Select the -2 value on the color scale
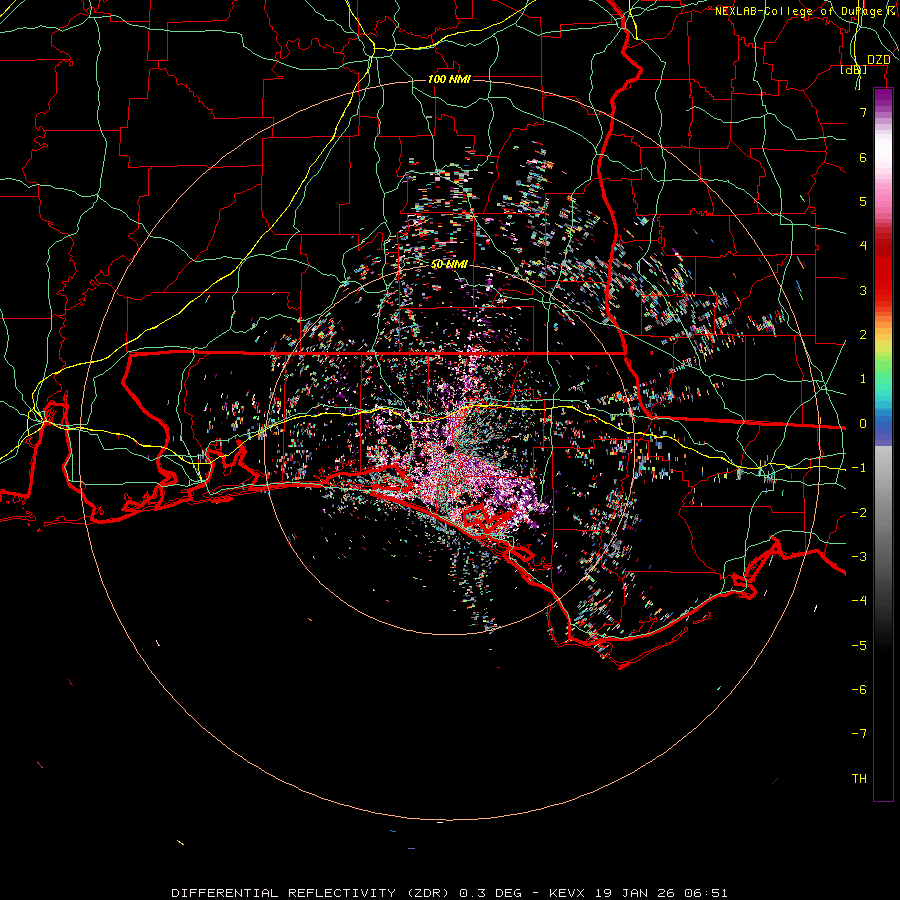The image size is (900, 900). [x=859, y=513]
